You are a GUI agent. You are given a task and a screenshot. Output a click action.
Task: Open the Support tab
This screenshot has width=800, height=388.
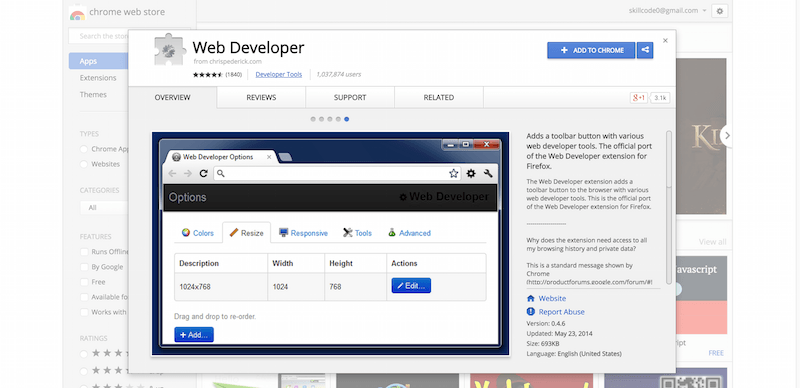(x=350, y=98)
